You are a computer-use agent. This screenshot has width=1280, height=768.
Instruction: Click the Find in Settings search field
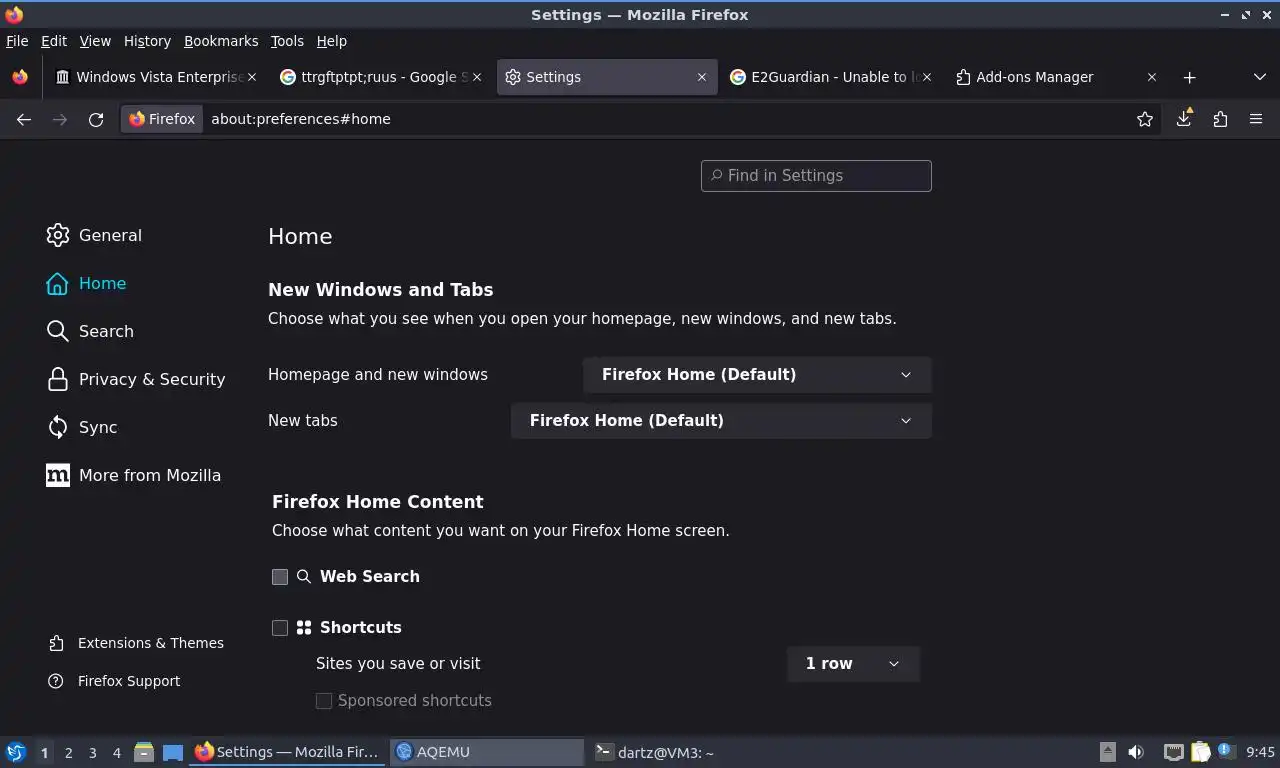816,176
